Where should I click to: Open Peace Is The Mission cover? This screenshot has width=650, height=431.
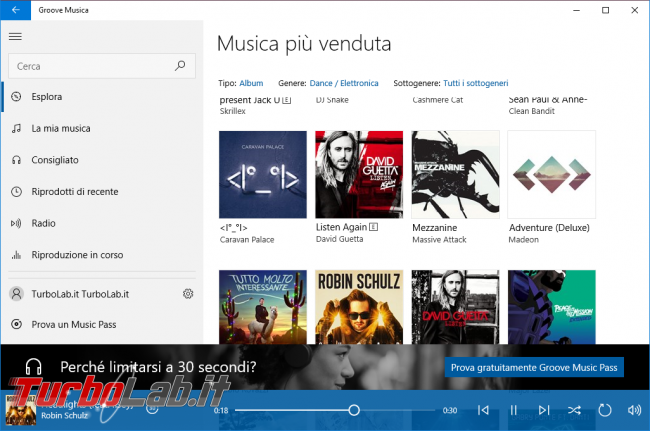point(551,307)
